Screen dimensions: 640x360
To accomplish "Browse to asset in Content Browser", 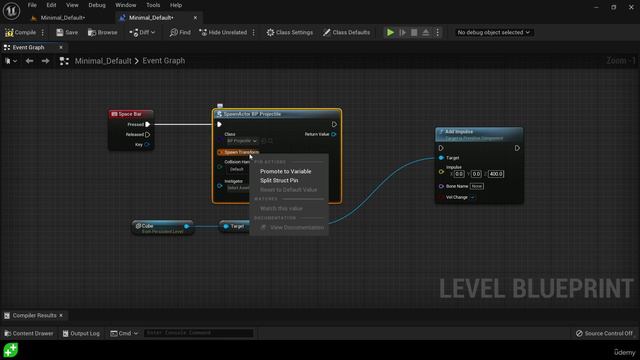I will (102, 32).
